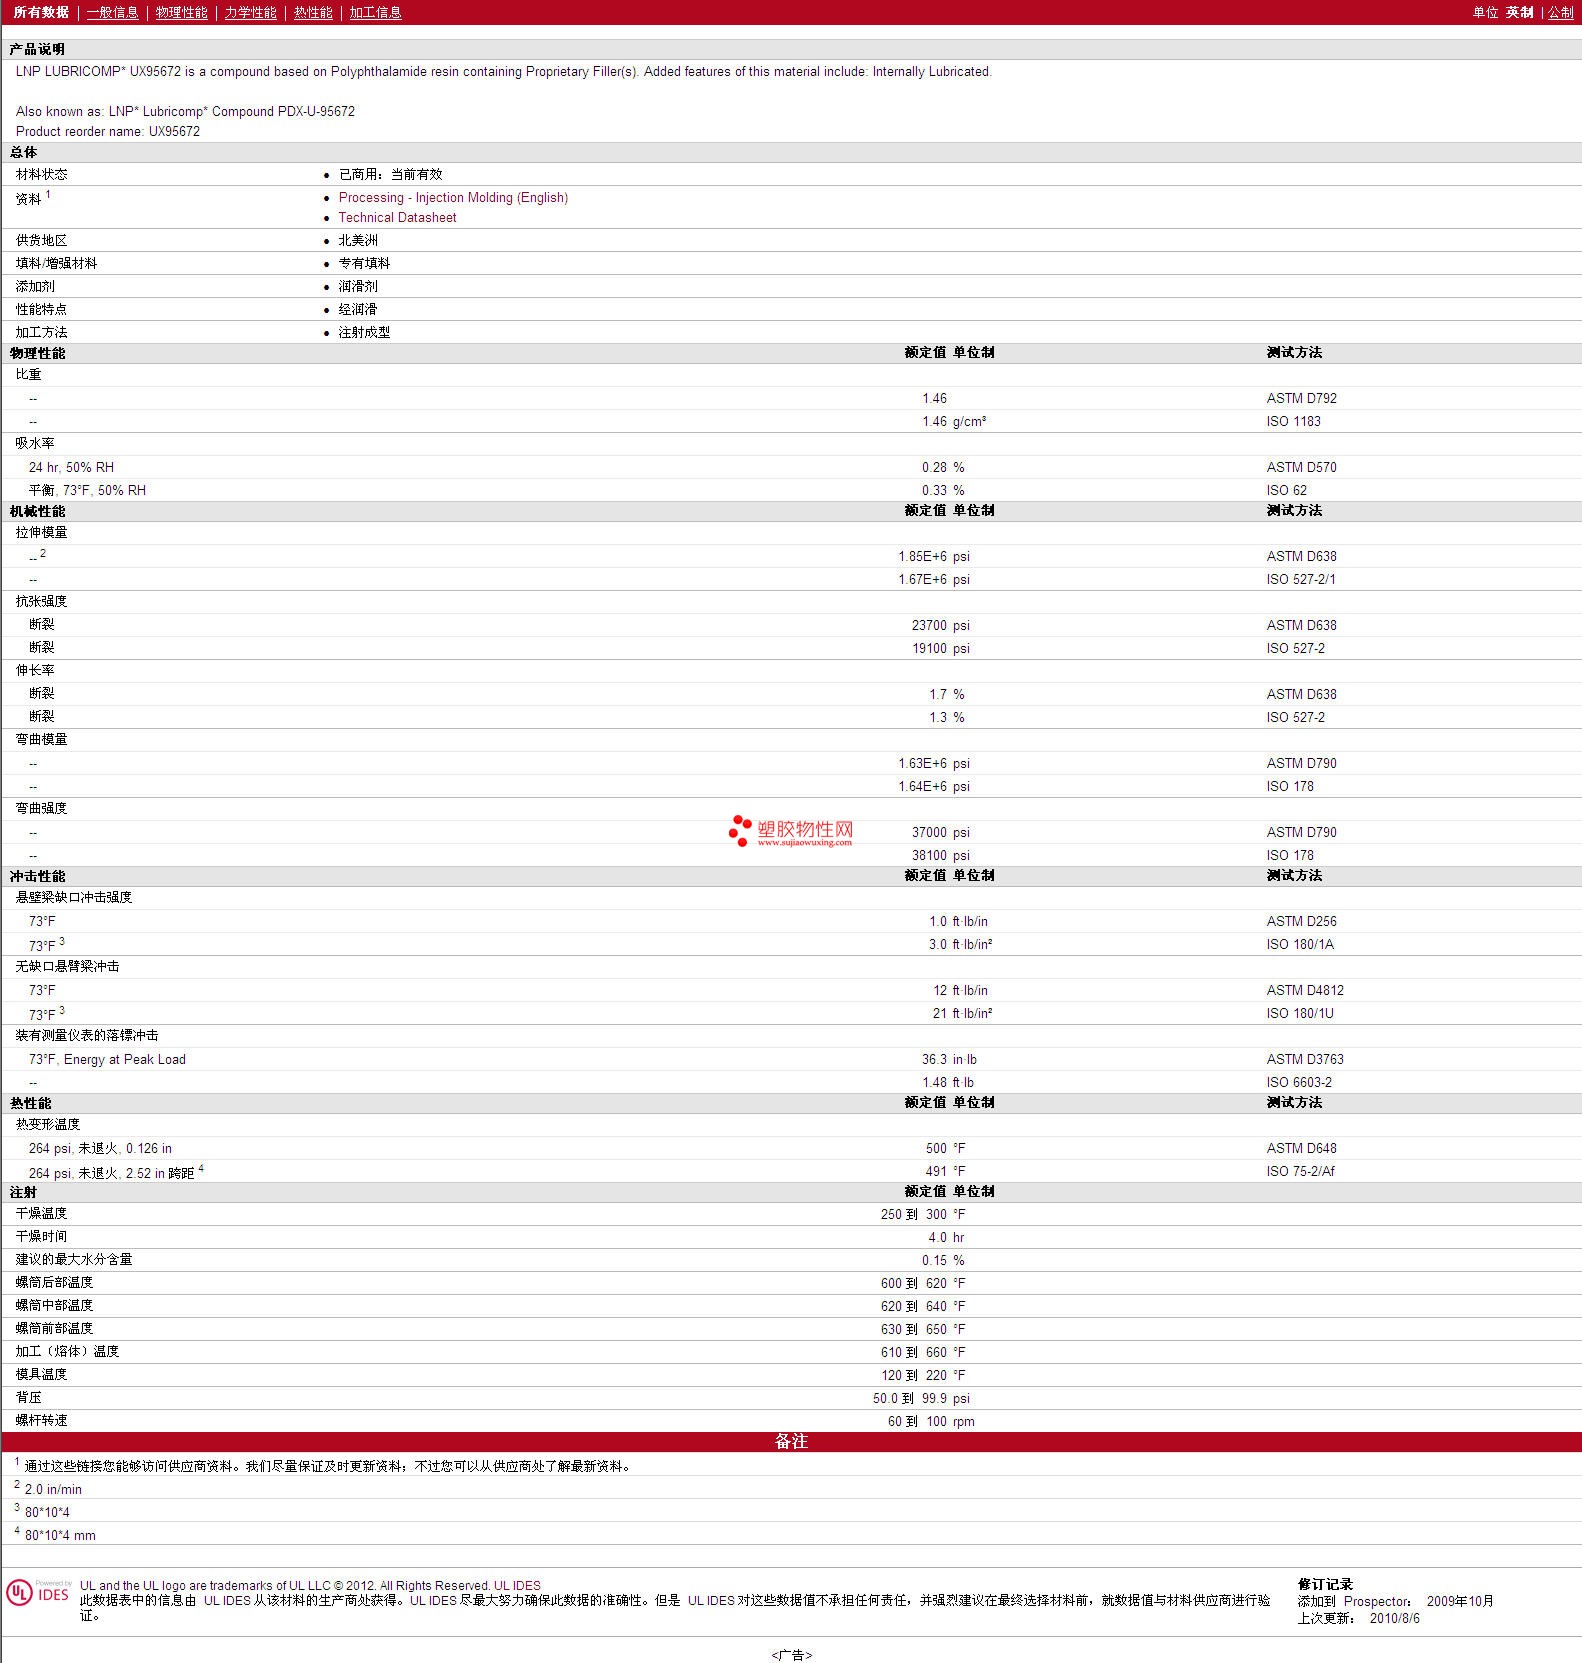Select Product reorder name: UX95672 text
The height and width of the screenshot is (1663, 1582).
[108, 131]
